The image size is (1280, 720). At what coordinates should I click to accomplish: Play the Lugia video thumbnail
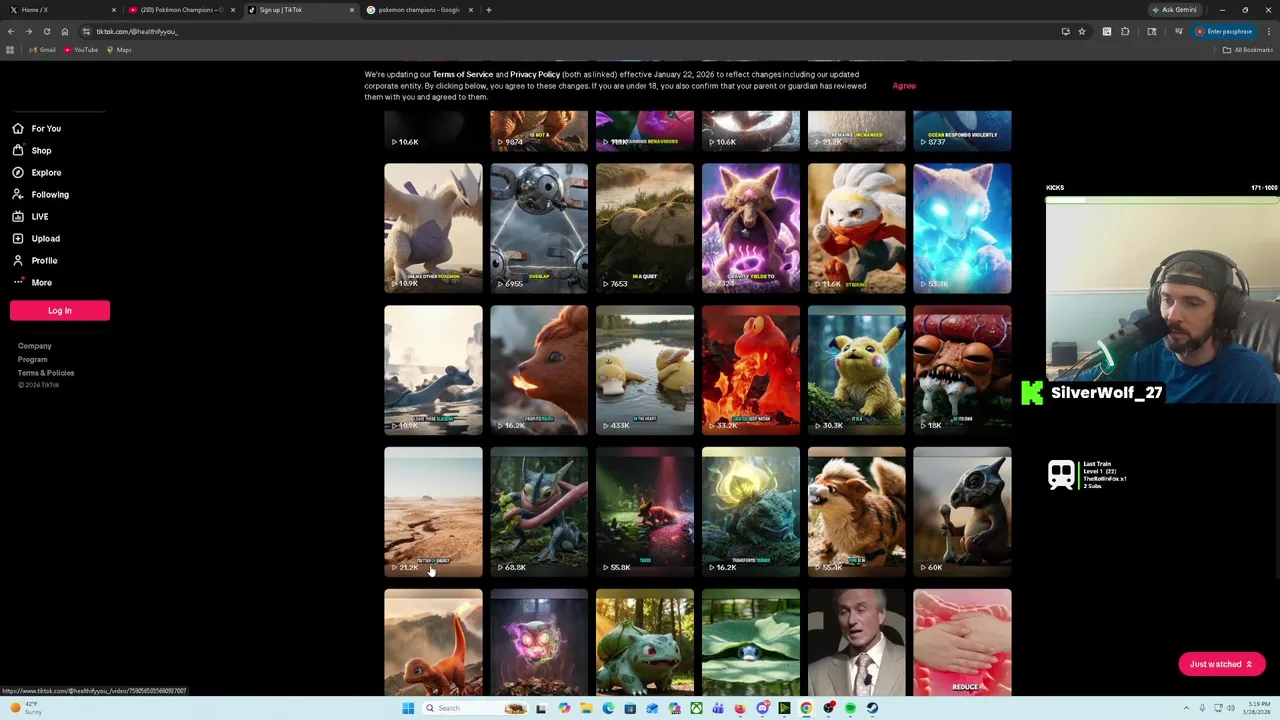[x=433, y=228]
